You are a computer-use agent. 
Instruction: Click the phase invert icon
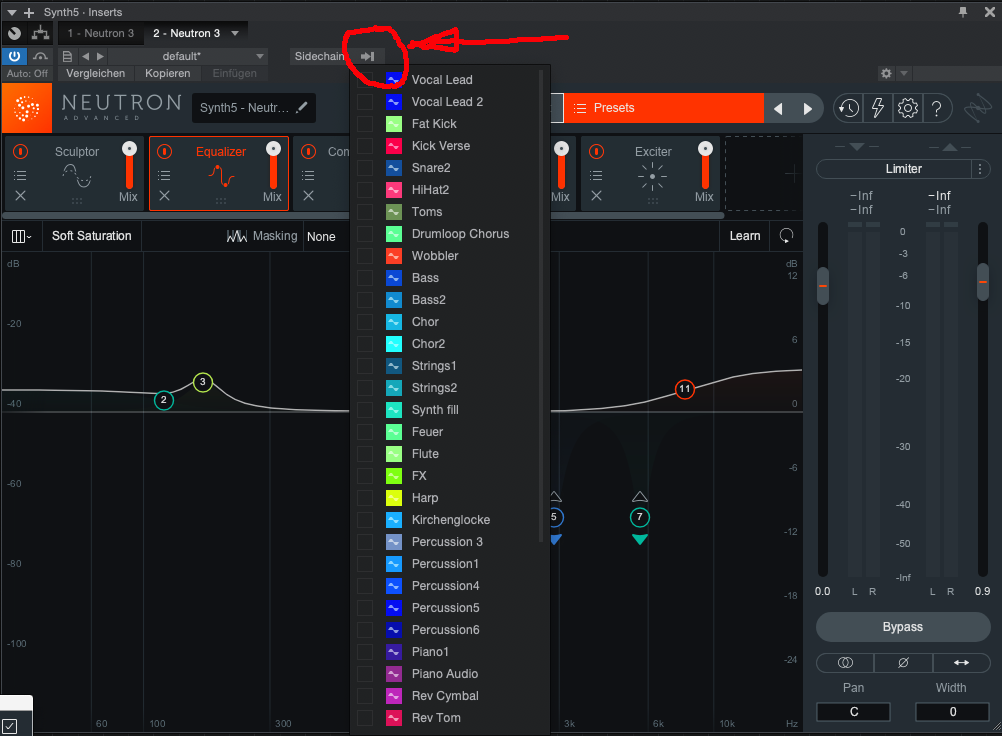(903, 663)
